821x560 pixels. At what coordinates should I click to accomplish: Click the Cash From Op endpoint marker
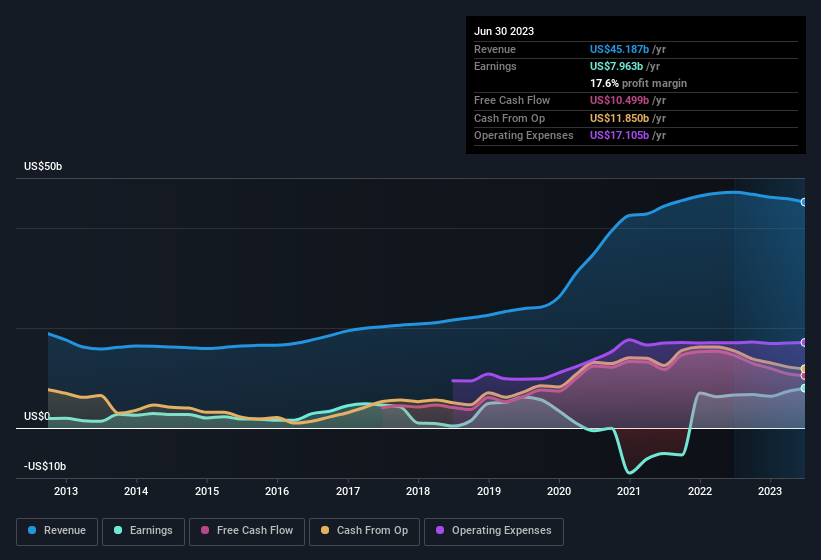(804, 368)
